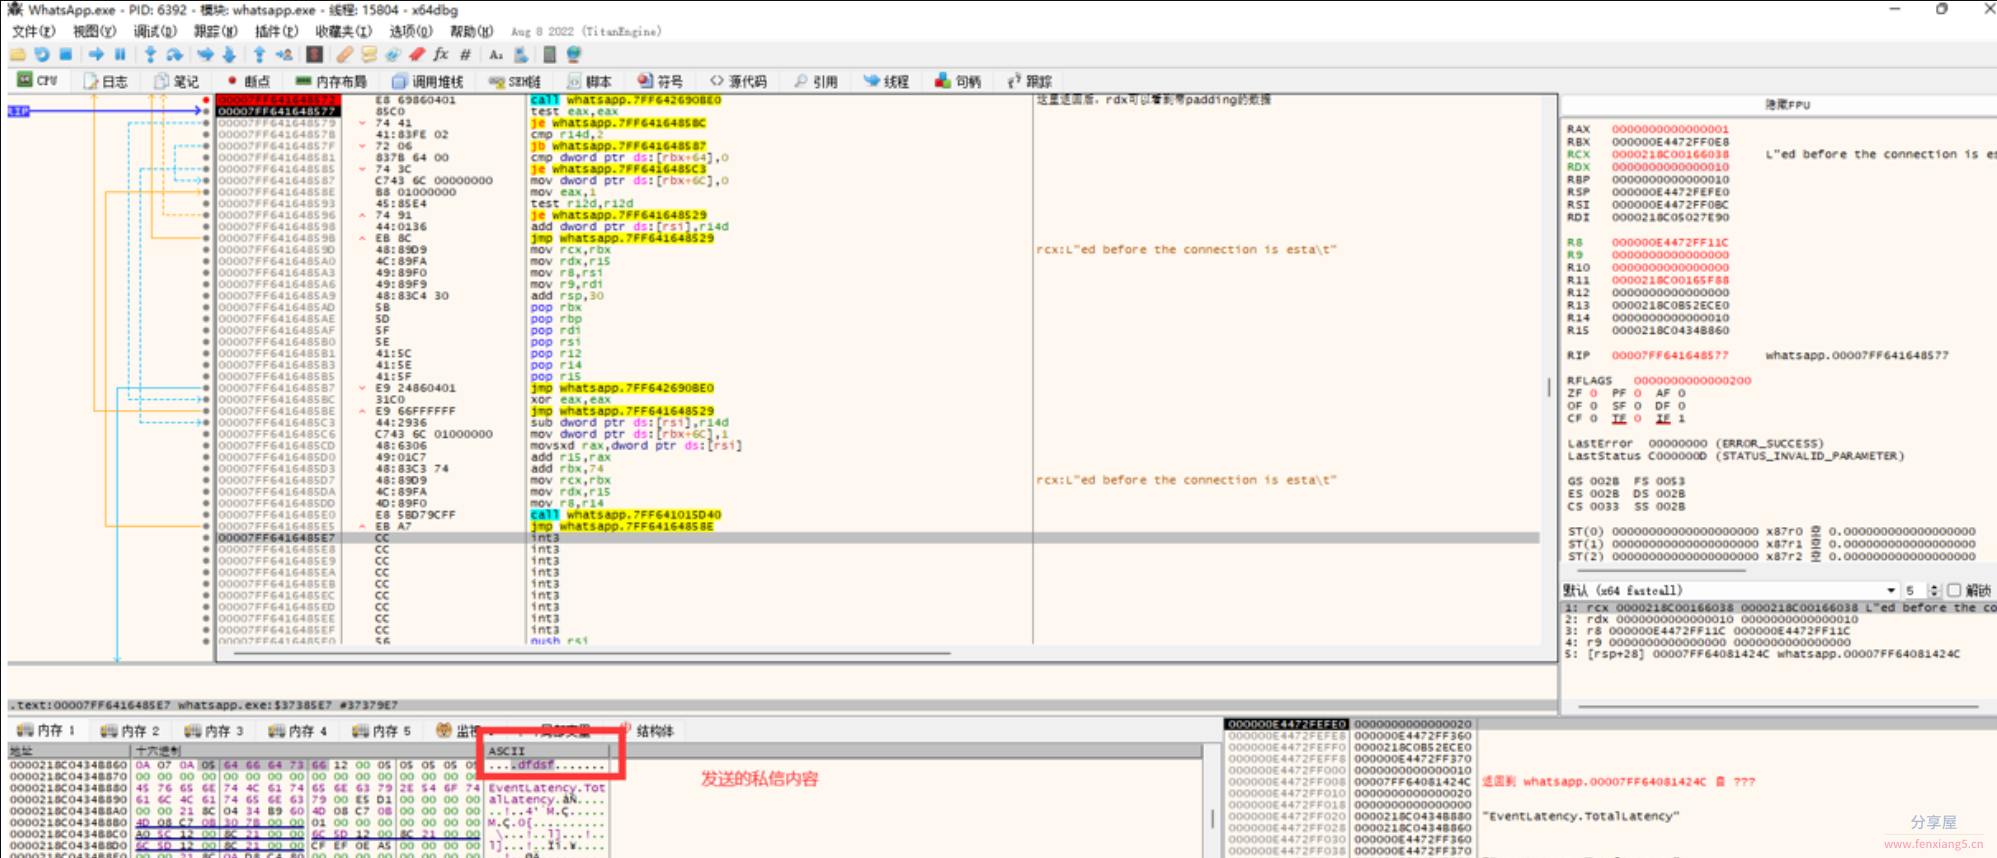The height and width of the screenshot is (858, 1997).
Task: Open the Variables hash icon
Action: [x=465, y=55]
